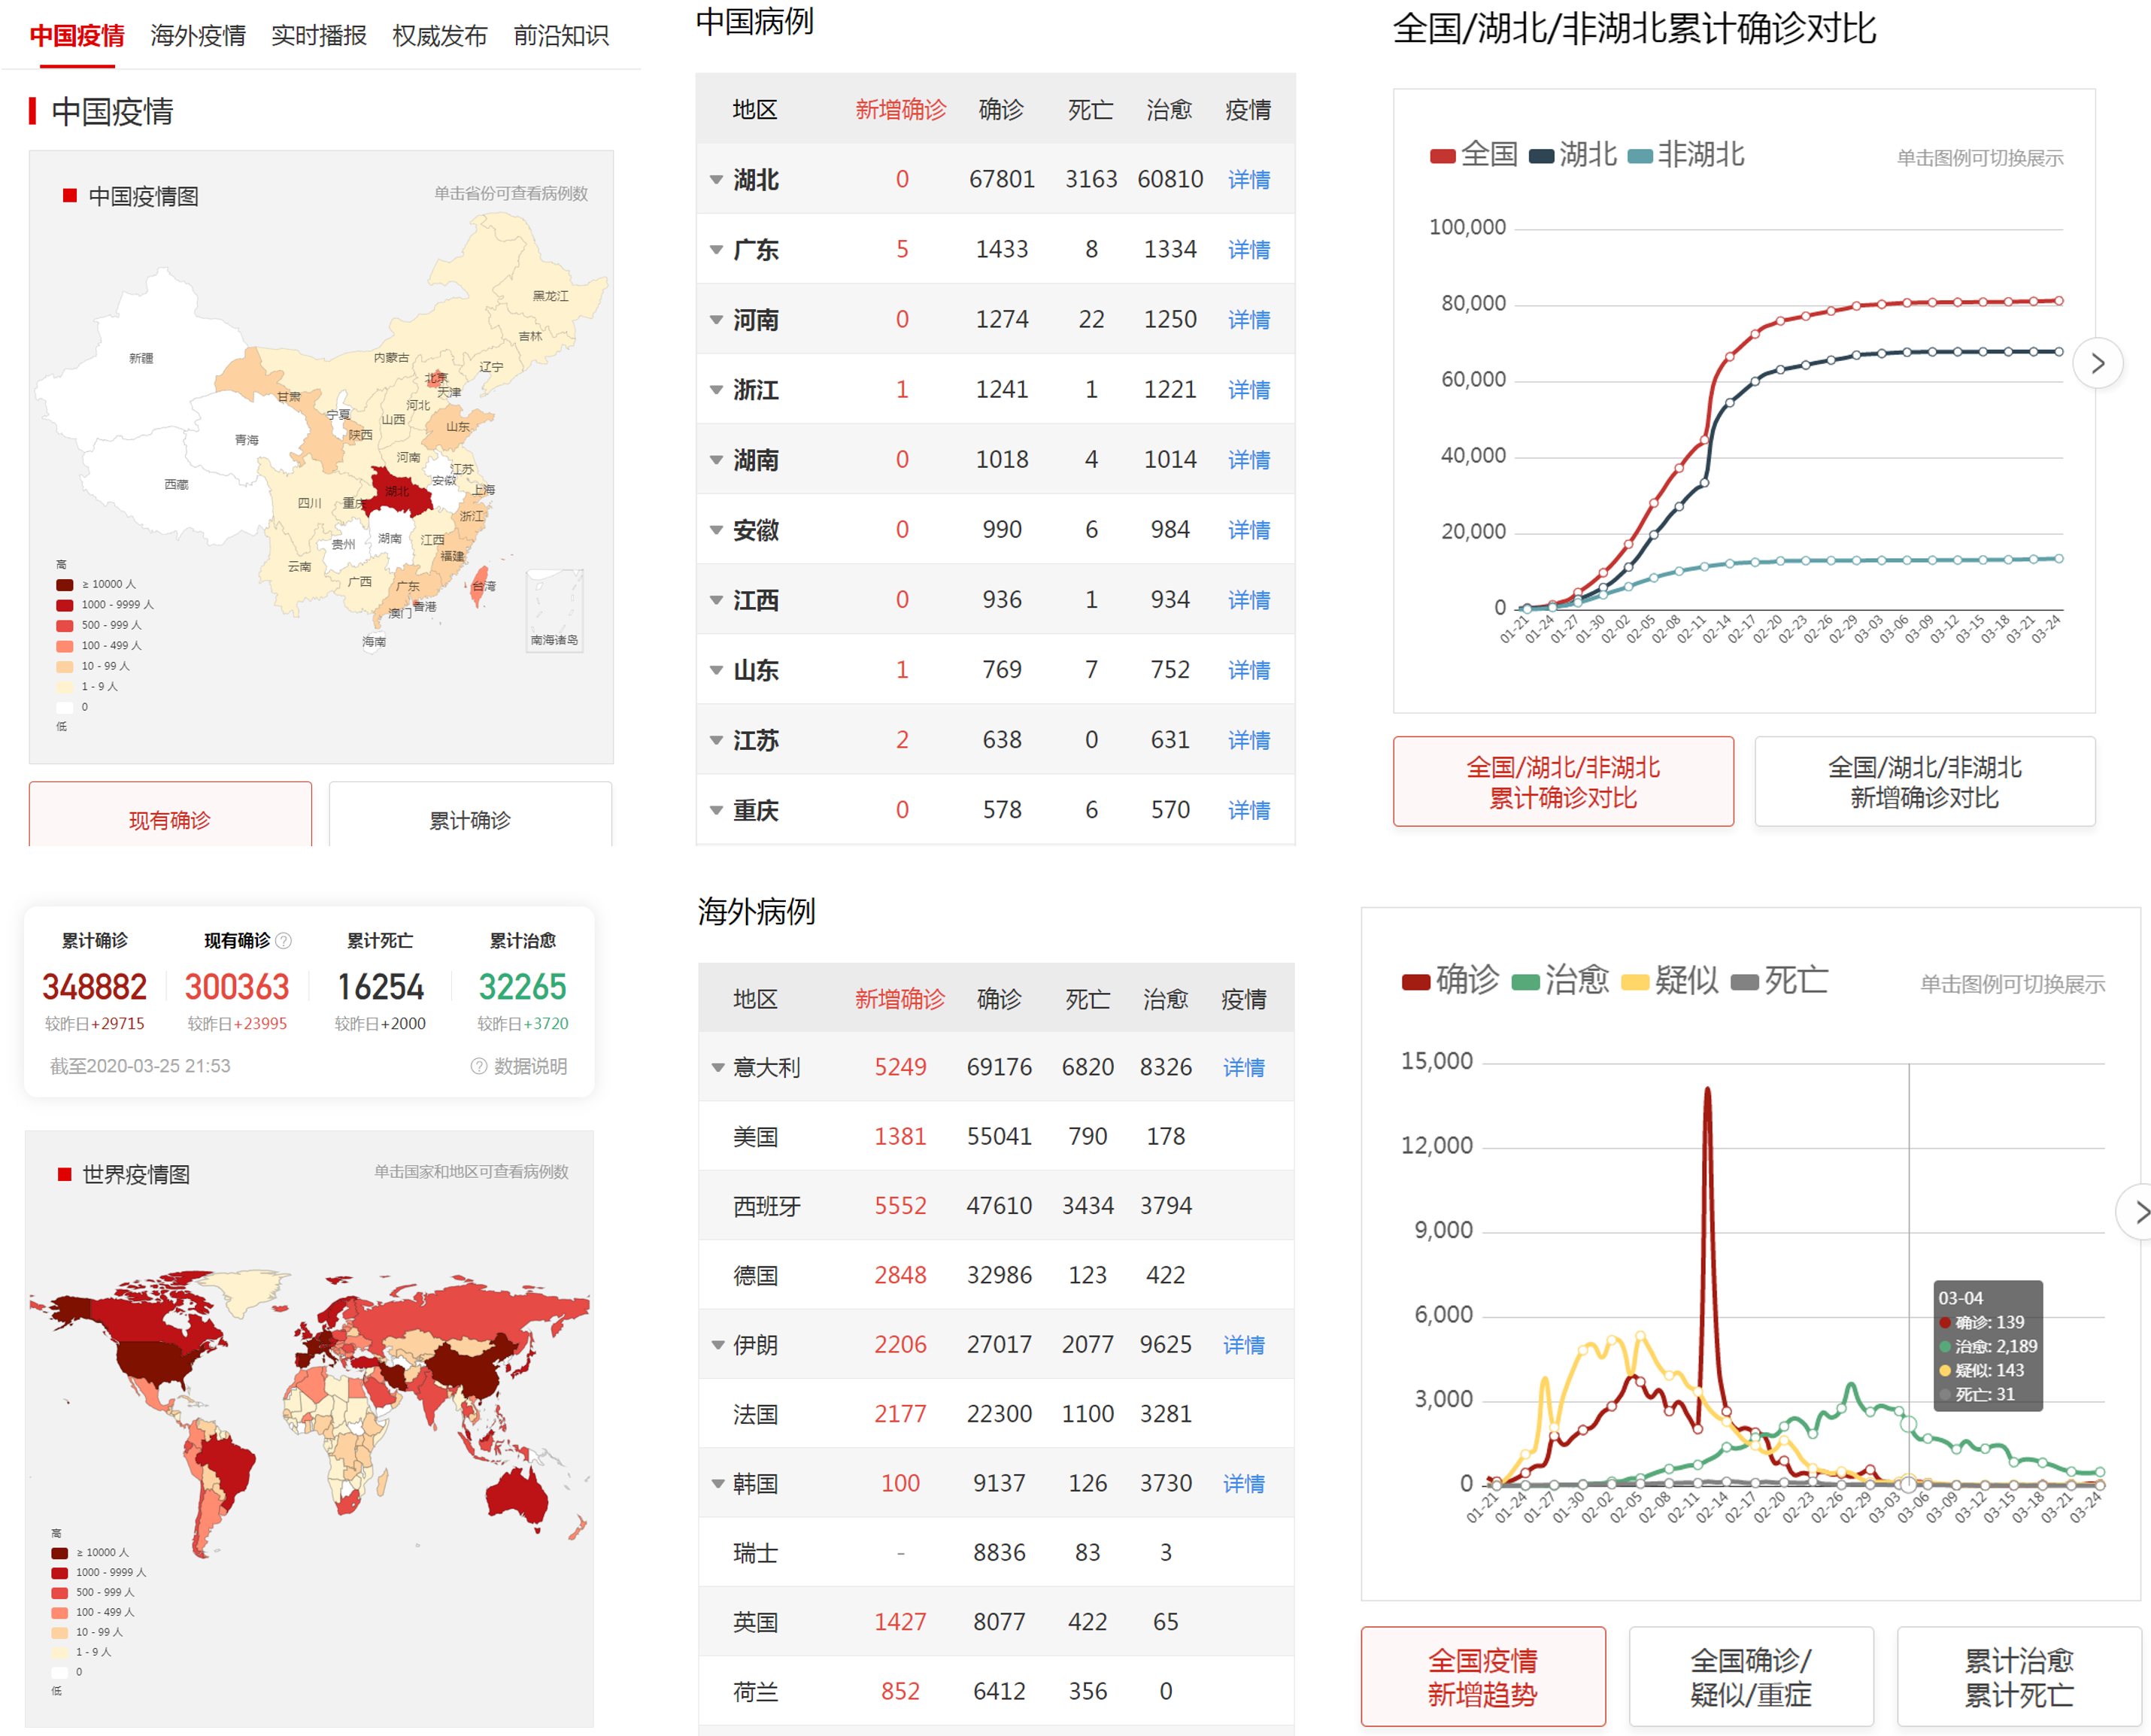Sort China table by 新增确诊 column
Image resolution: width=2151 pixels, height=1736 pixels.
[x=900, y=110]
